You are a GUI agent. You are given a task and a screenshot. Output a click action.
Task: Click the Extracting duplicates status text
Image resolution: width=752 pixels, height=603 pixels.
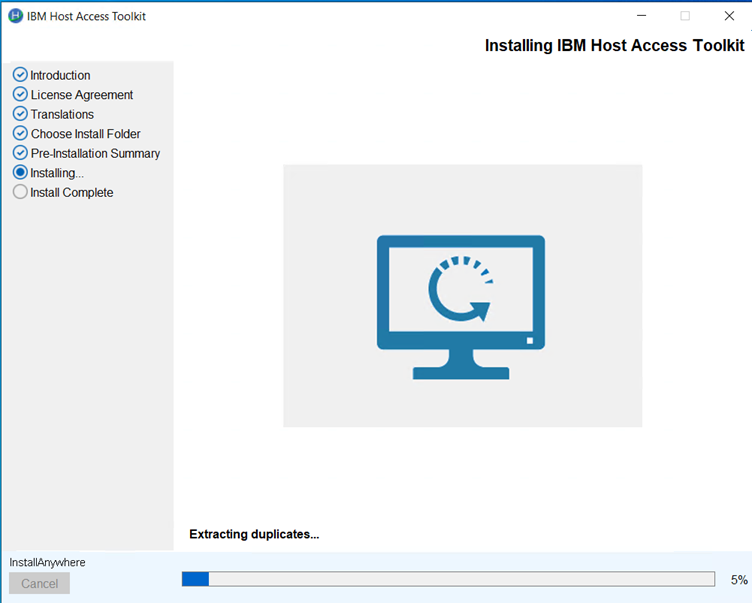(254, 534)
